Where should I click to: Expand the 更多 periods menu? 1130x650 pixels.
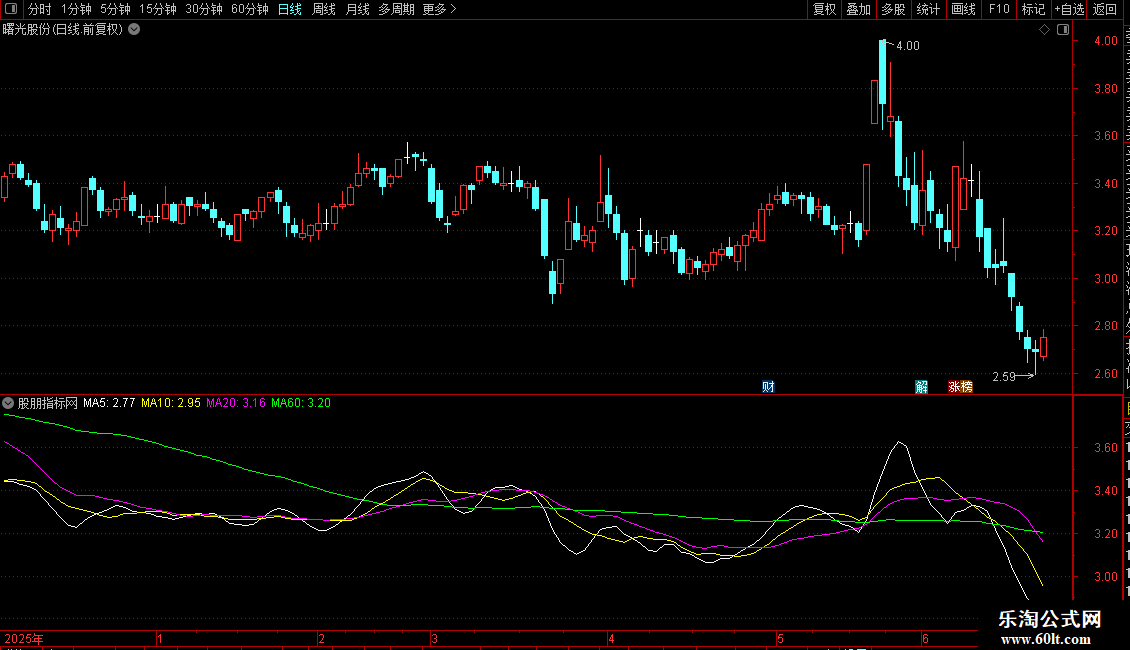pyautogui.click(x=439, y=9)
